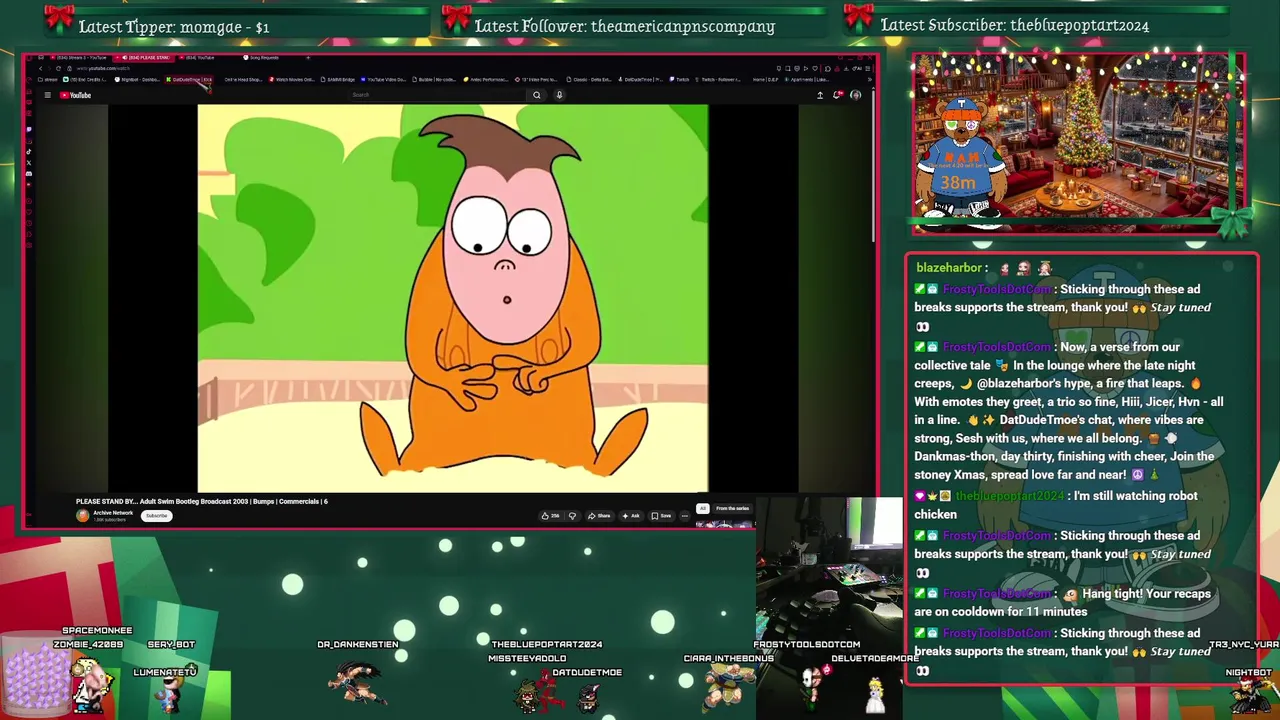Open Archive Network channel name link
This screenshot has height=720, width=1280.
(x=113, y=513)
